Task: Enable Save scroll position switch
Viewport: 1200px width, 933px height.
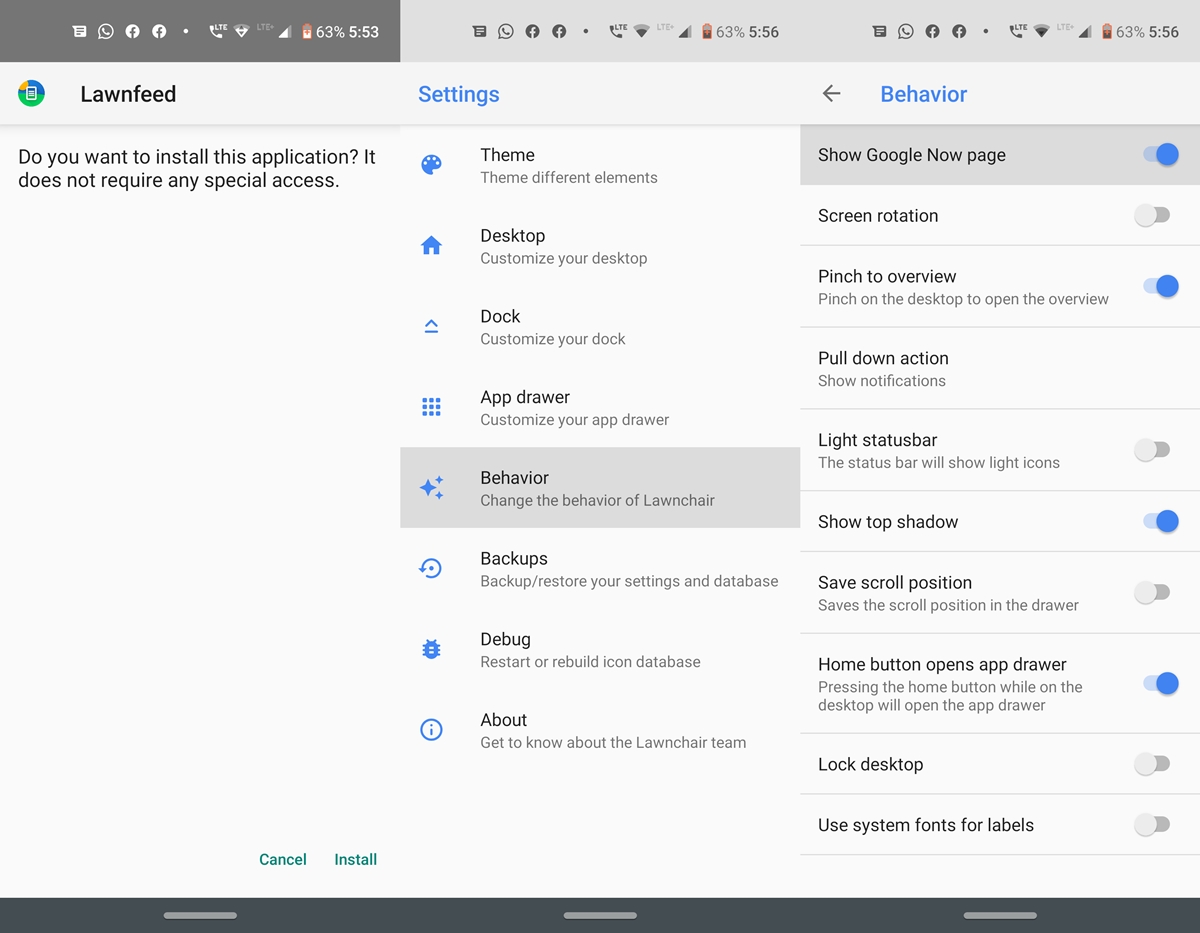Action: point(1152,593)
